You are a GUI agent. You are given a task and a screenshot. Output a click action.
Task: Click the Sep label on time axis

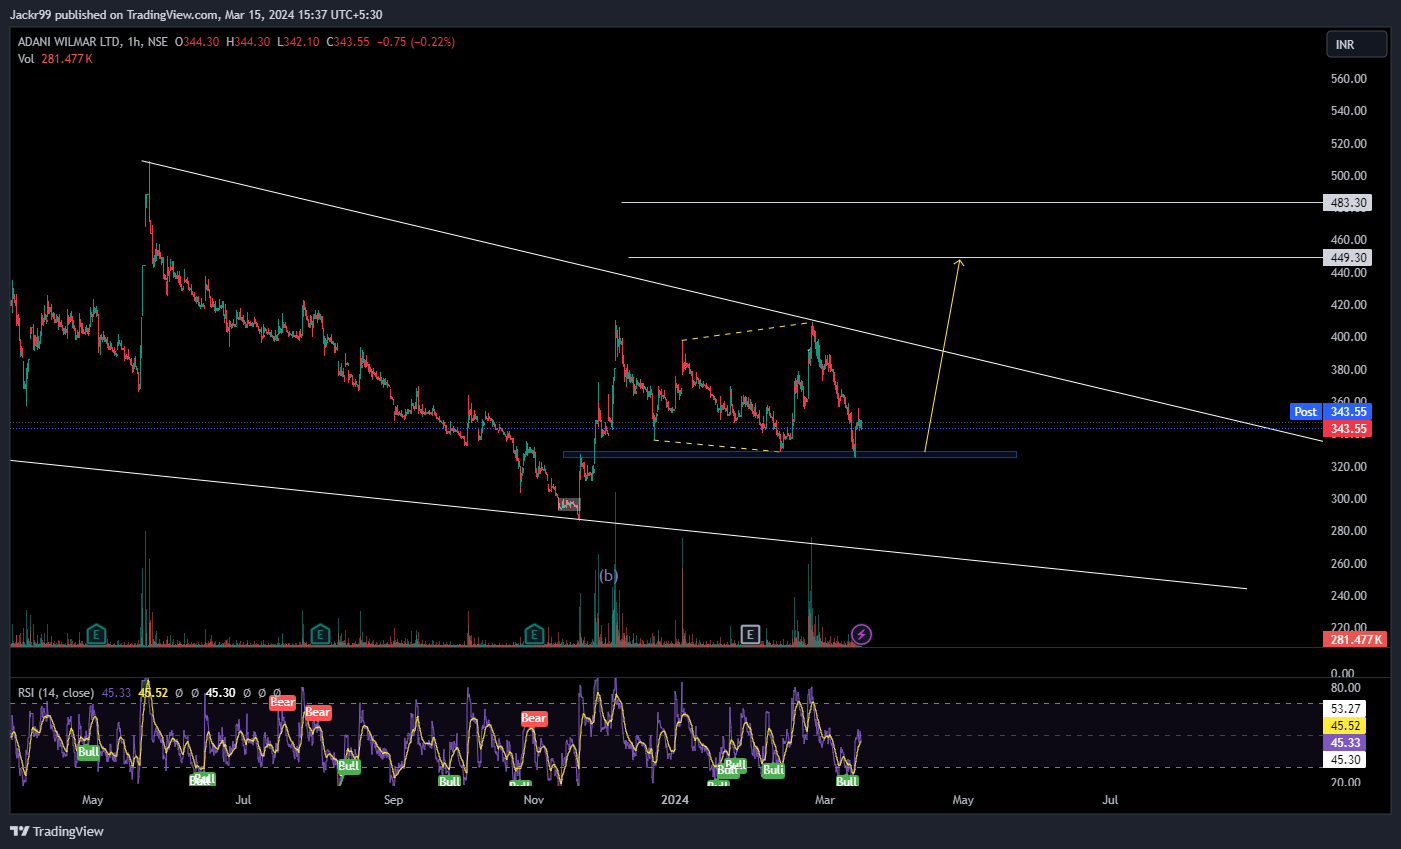(x=393, y=800)
